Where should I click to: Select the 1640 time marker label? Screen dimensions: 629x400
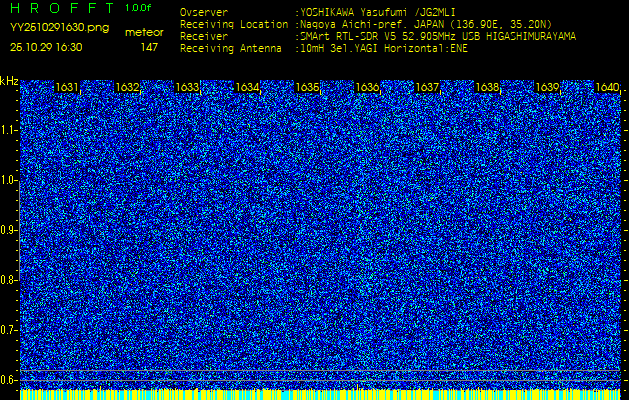pos(607,87)
